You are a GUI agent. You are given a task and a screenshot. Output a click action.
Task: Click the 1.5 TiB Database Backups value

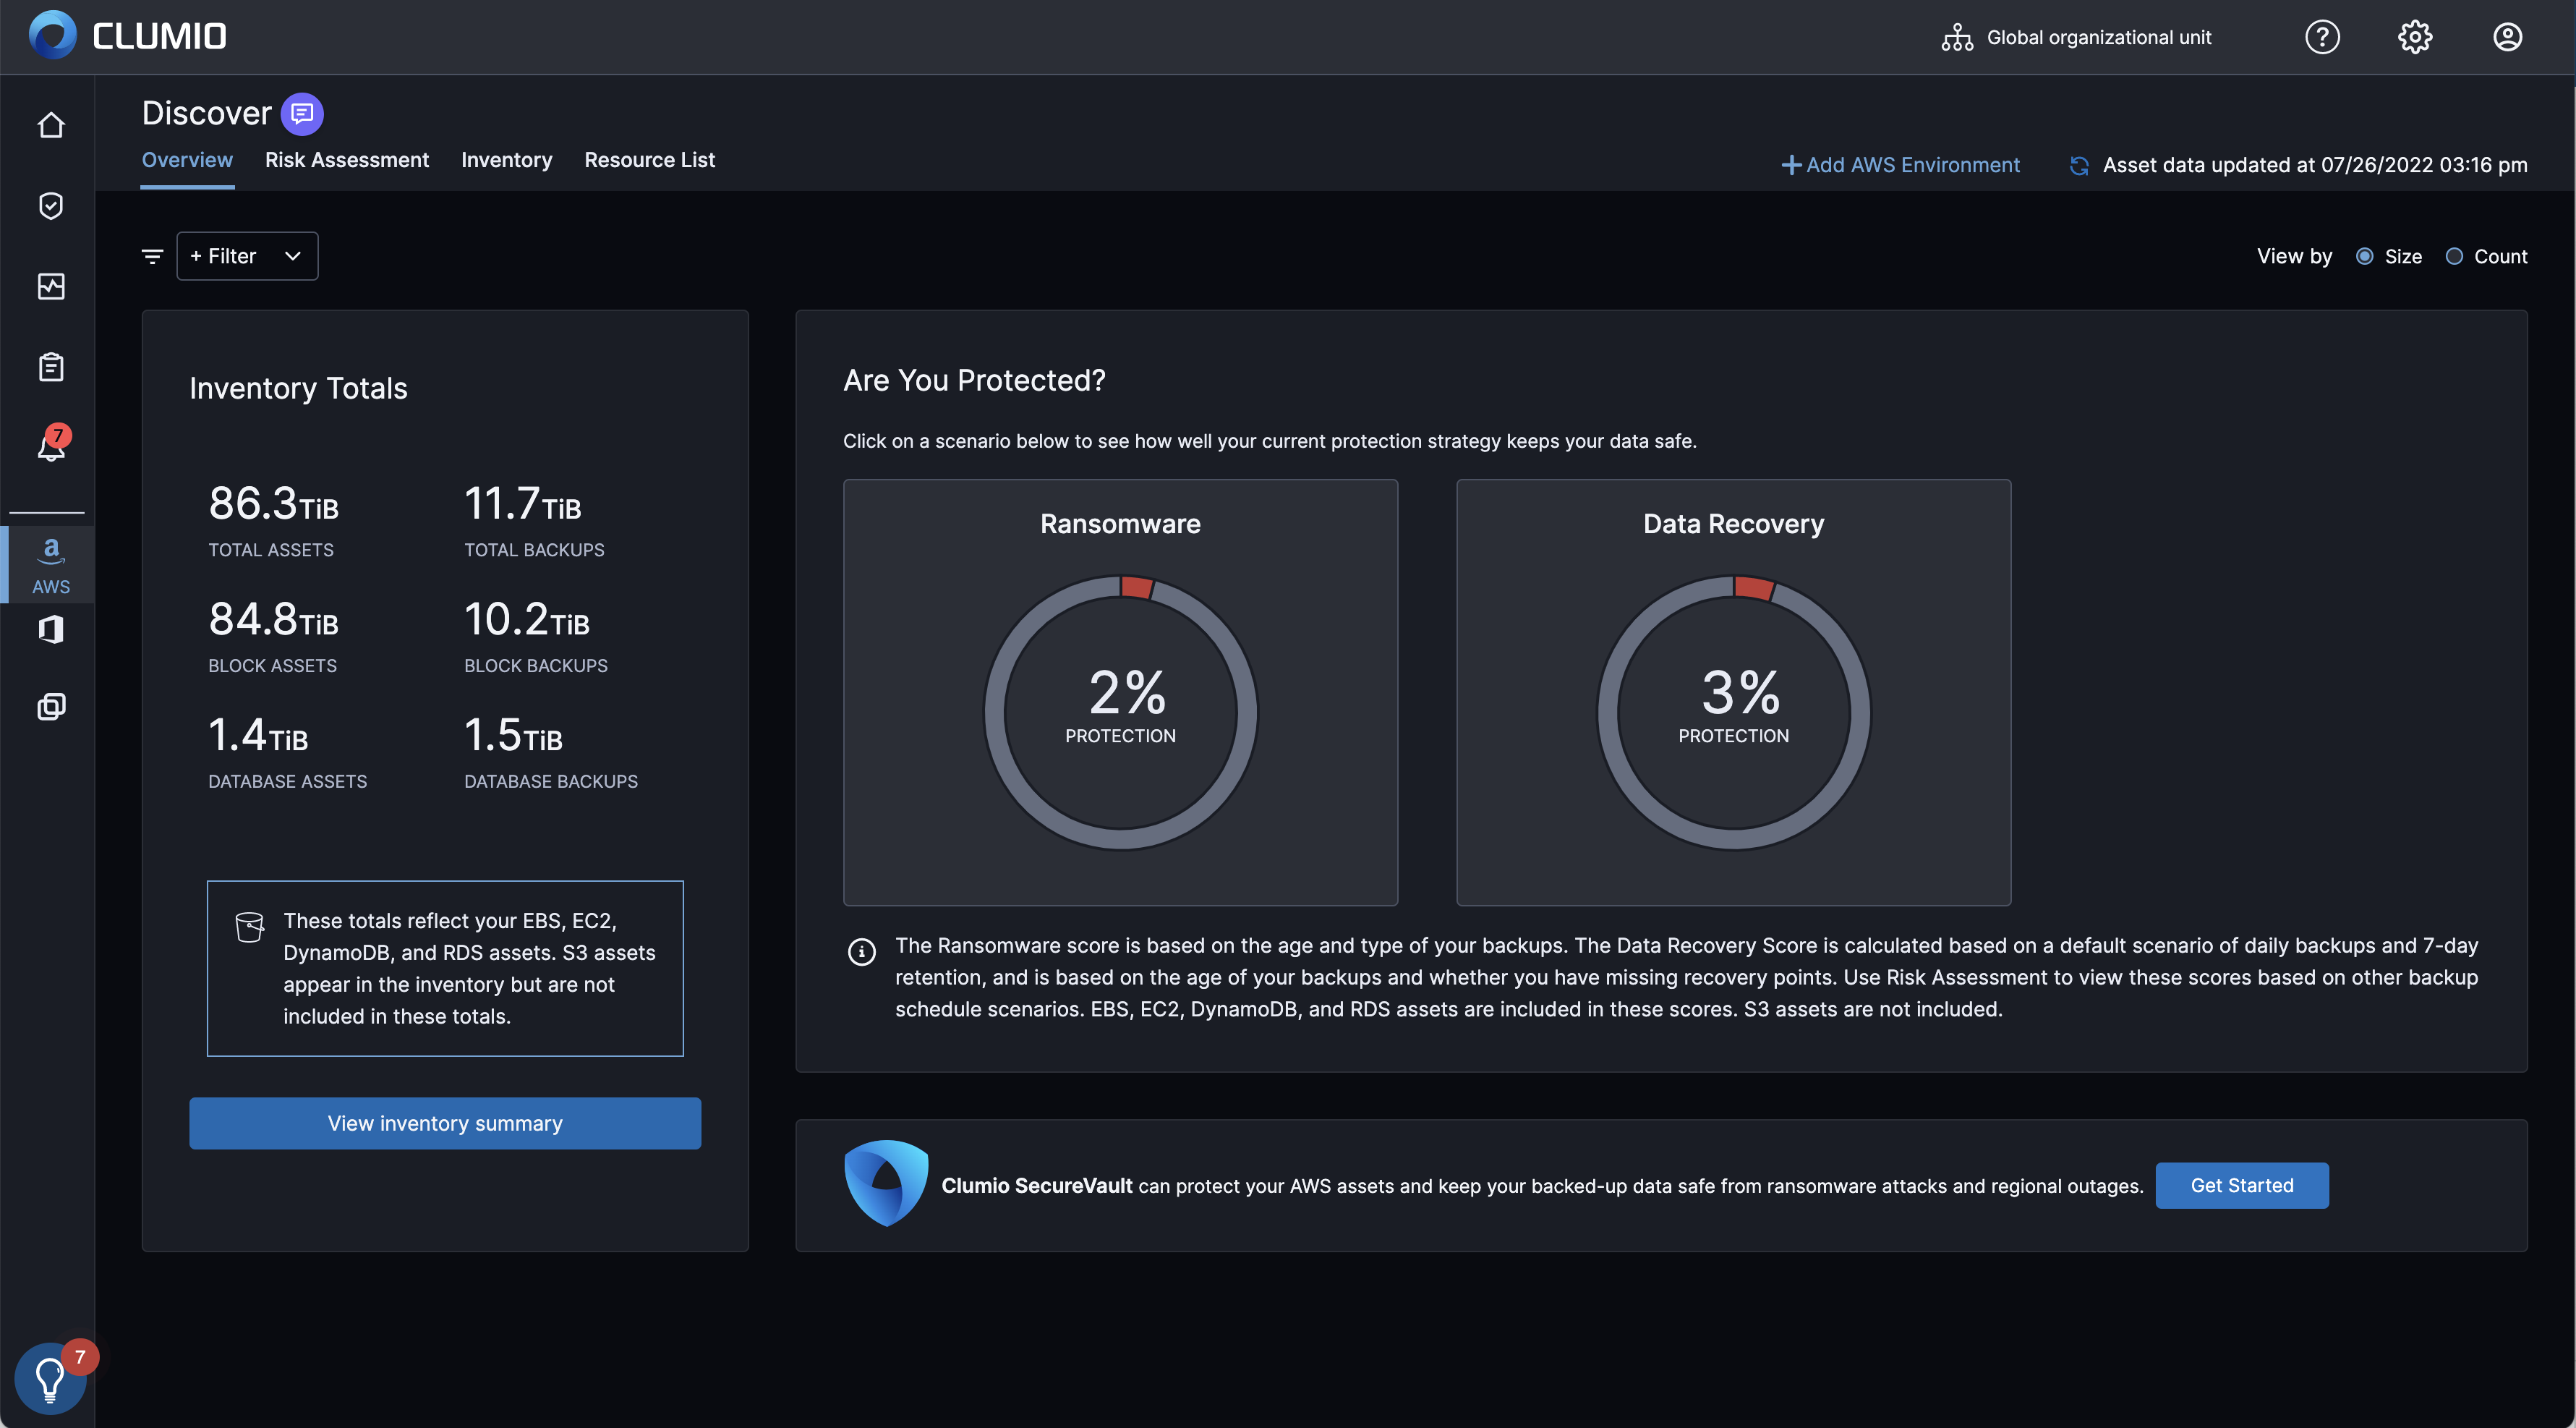[513, 736]
